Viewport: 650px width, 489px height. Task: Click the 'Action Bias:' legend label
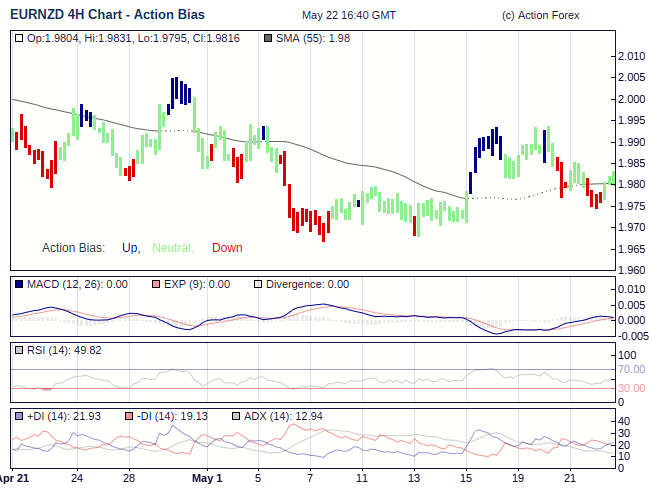(73, 248)
